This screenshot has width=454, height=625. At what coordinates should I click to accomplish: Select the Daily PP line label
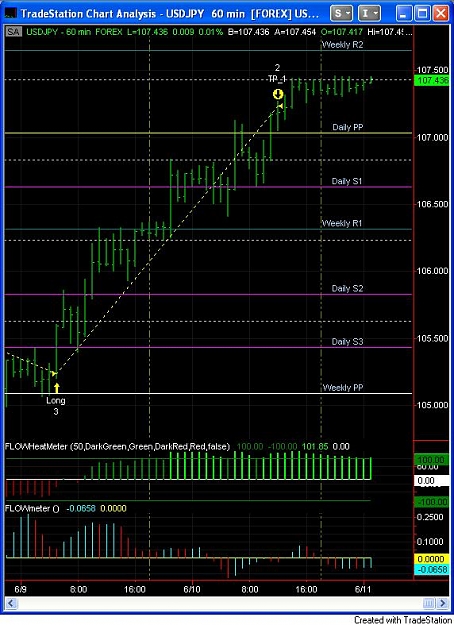point(348,127)
